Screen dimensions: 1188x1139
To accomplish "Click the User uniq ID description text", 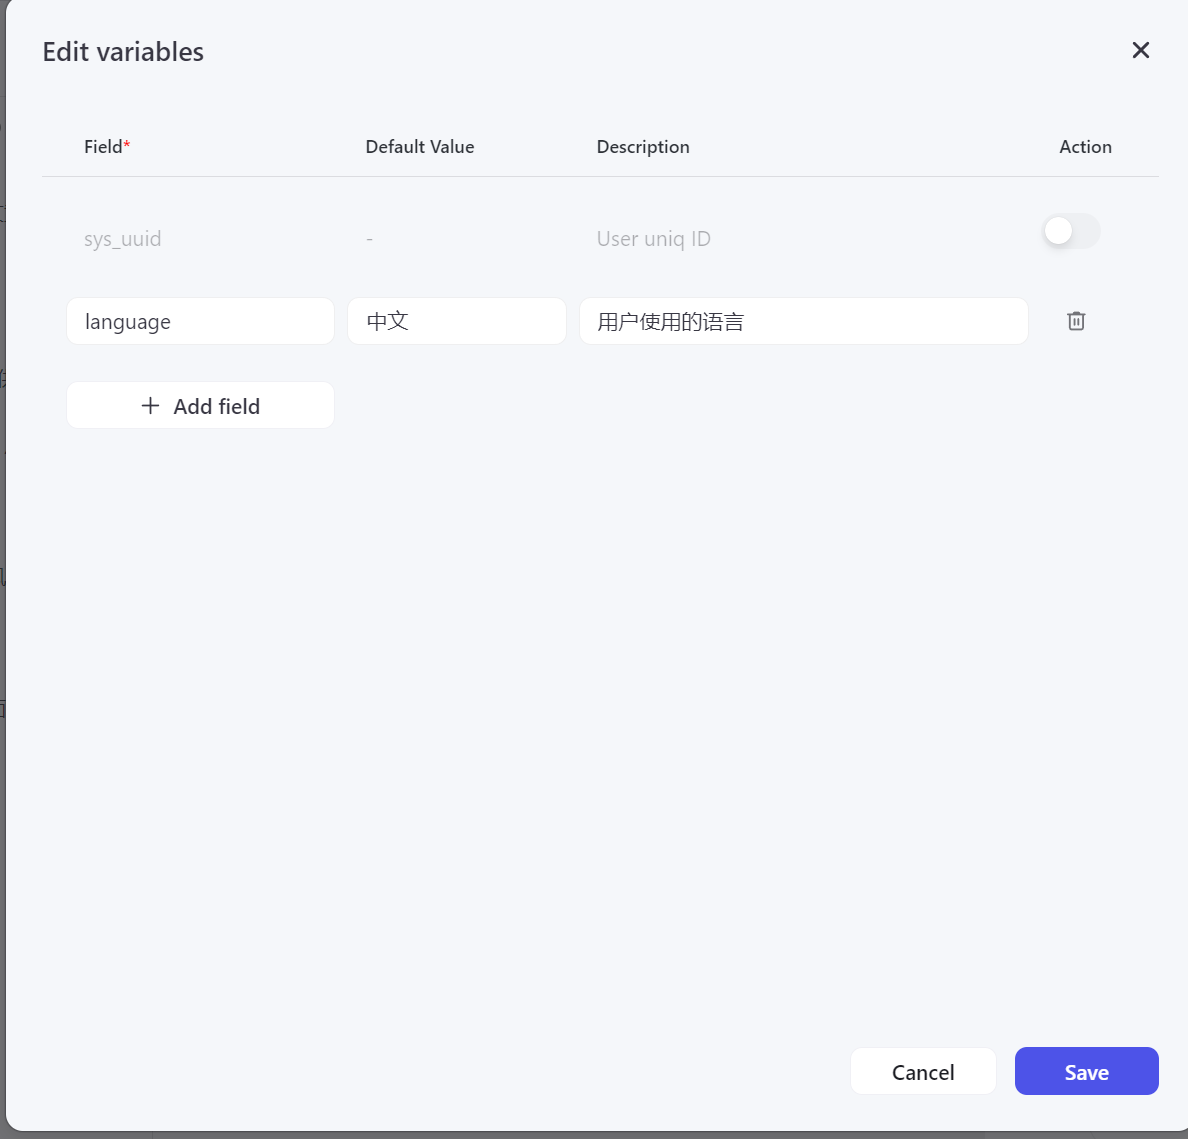I will (x=653, y=239).
